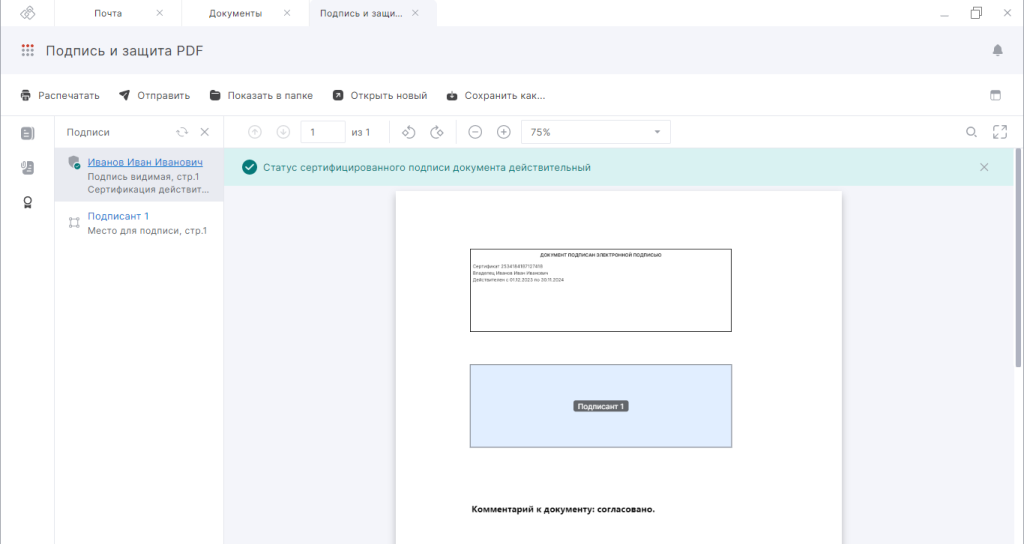Image resolution: width=1024 pixels, height=544 pixels.
Task: Click the page number input field
Action: [323, 132]
